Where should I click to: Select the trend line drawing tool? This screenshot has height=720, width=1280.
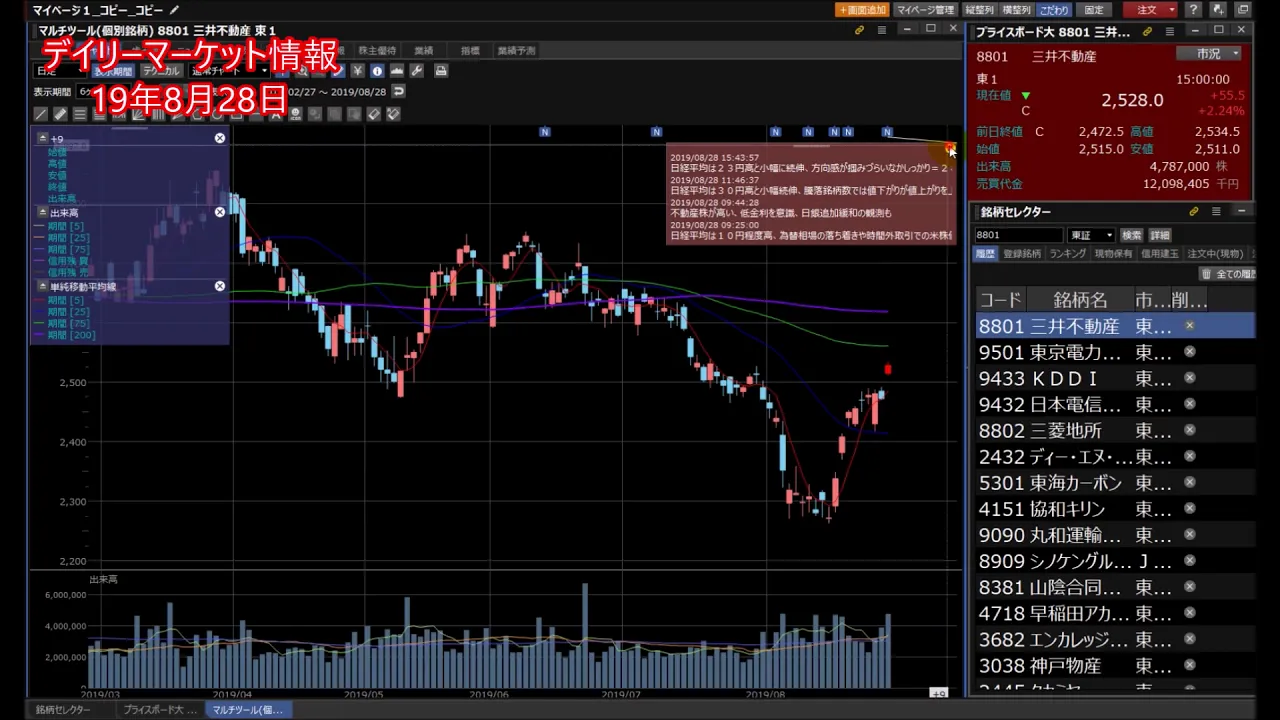[x=40, y=114]
